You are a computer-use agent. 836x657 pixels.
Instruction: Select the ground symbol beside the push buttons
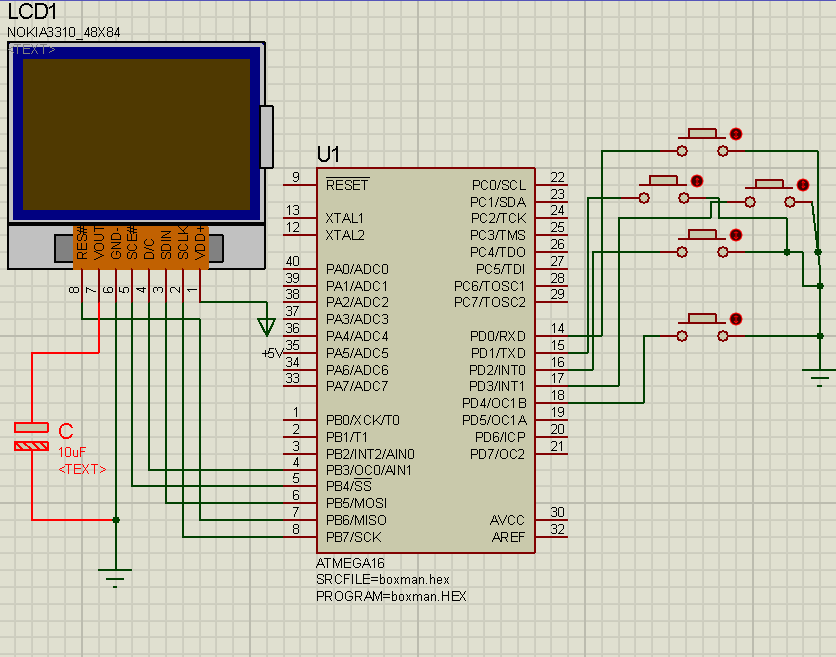(819, 377)
